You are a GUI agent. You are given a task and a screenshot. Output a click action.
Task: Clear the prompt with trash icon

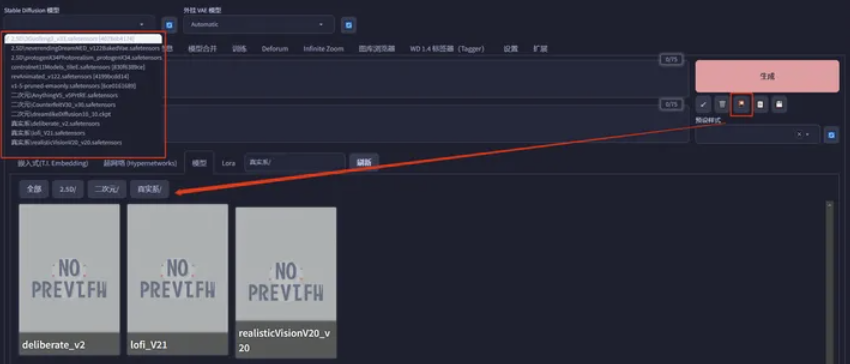[x=722, y=104]
